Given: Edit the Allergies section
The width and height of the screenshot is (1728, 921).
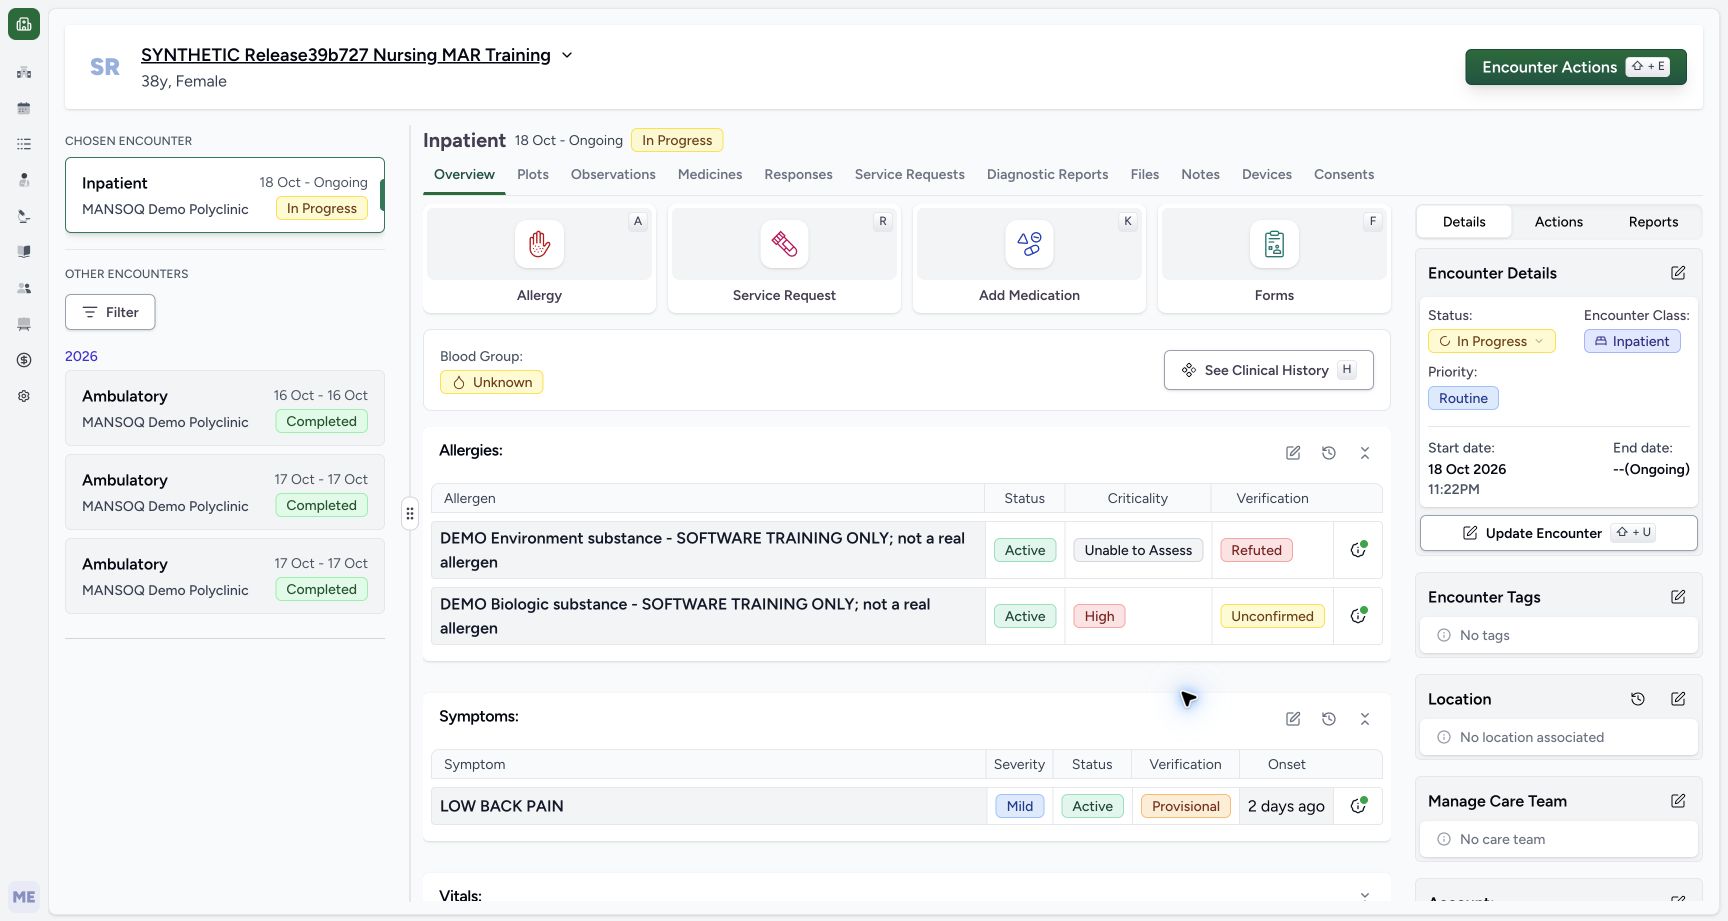Looking at the screenshot, I should coord(1293,453).
